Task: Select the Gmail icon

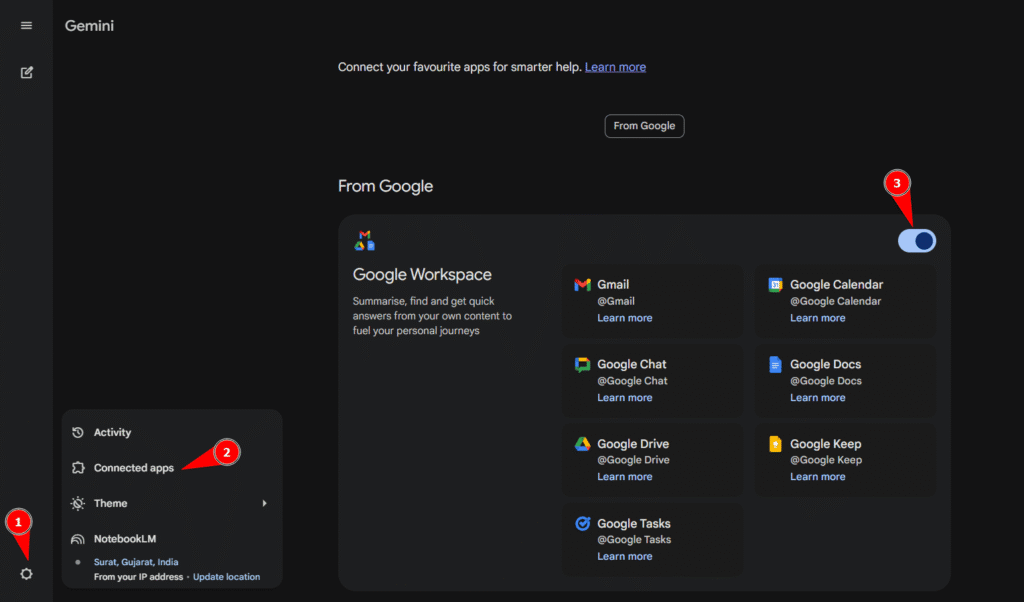Action: pyautogui.click(x=583, y=284)
